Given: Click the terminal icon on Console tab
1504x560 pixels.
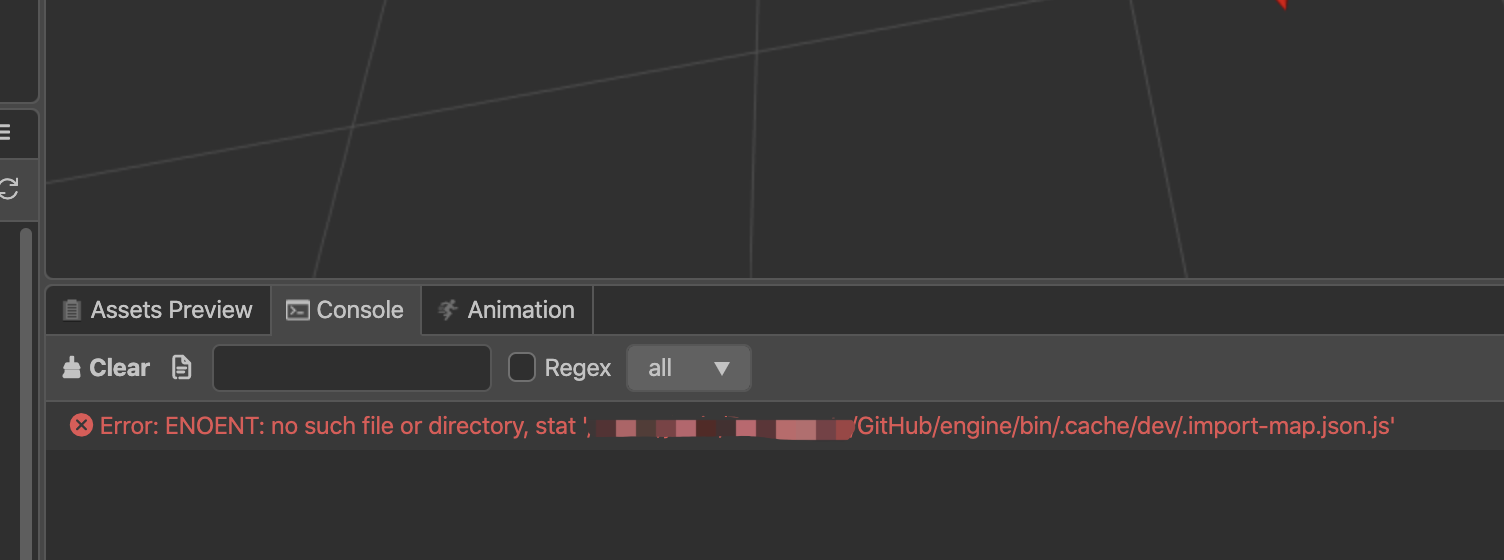Looking at the screenshot, I should click(x=297, y=310).
